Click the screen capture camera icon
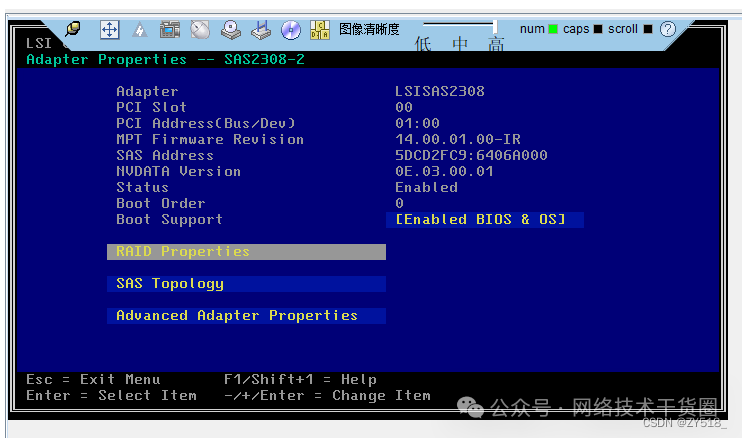 [x=169, y=30]
